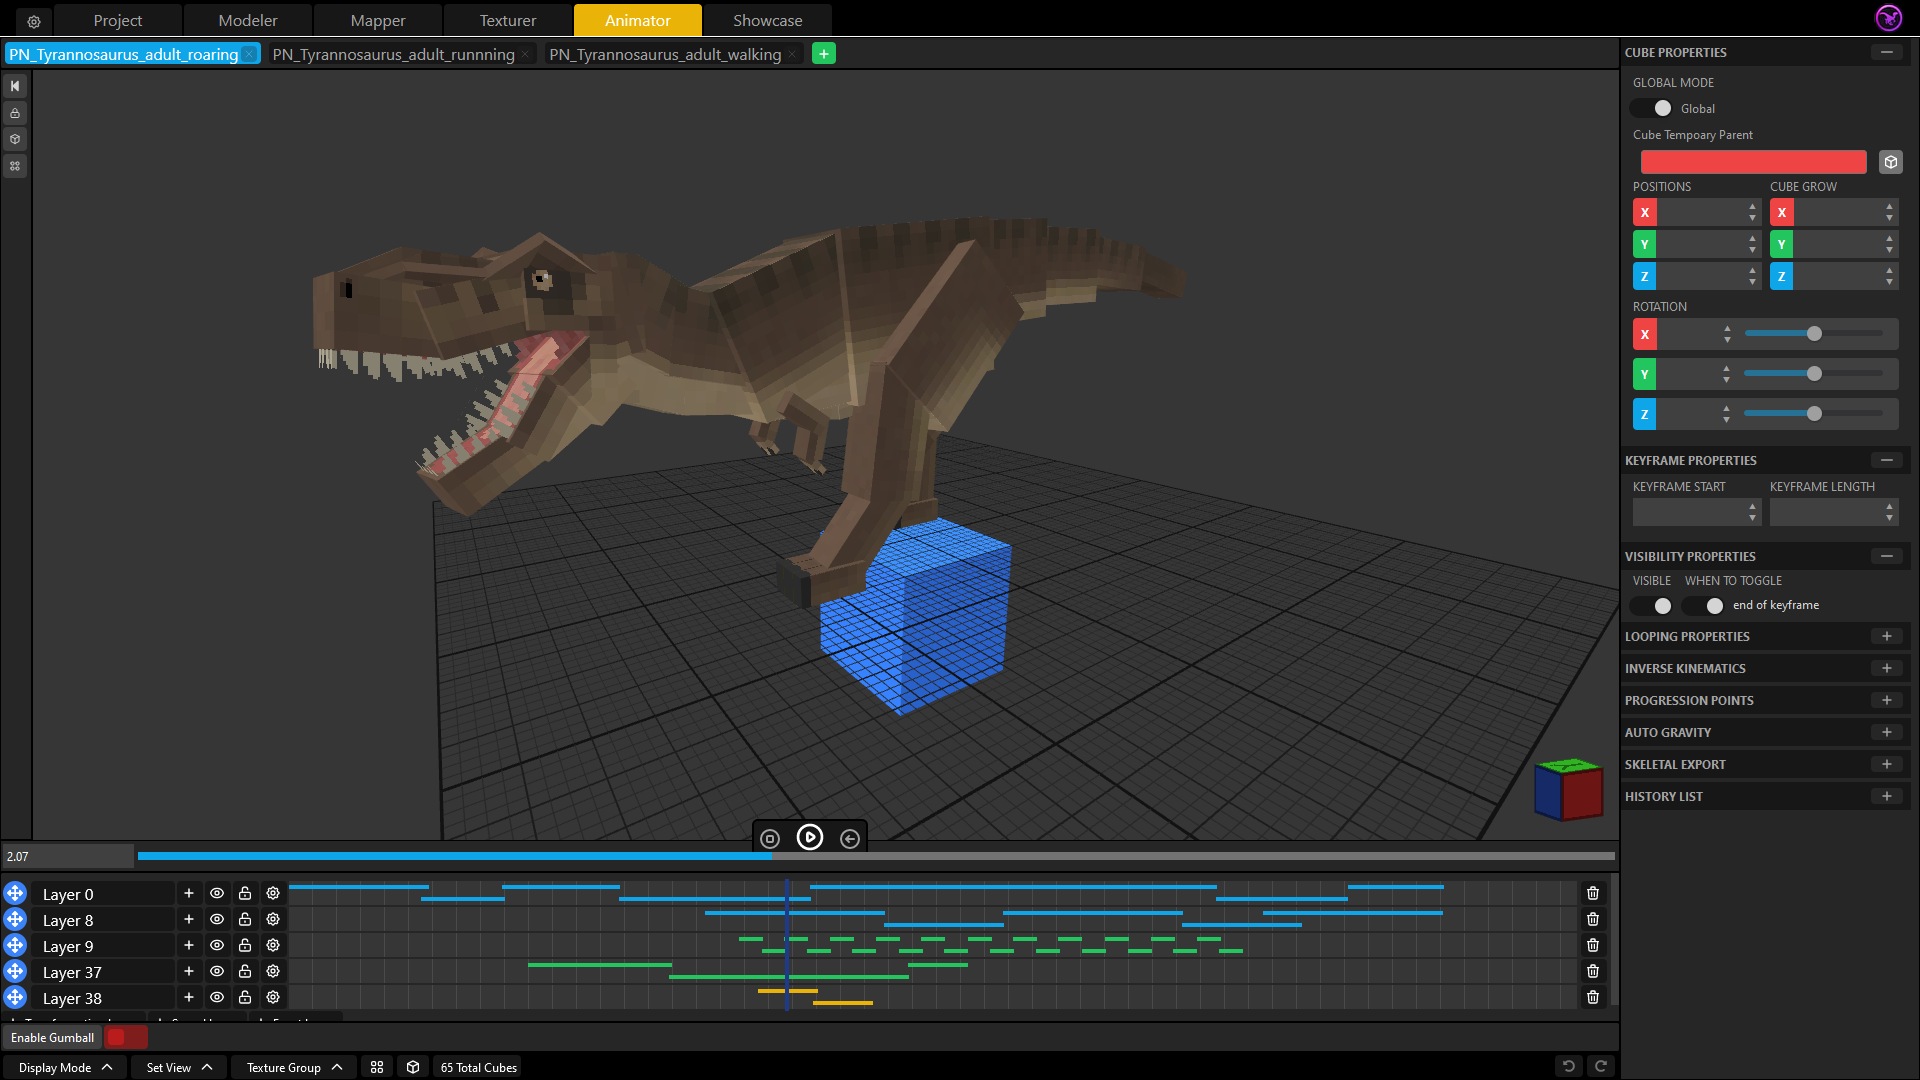Switch to the Texturer tab
The image size is (1920, 1080).
(x=507, y=20)
